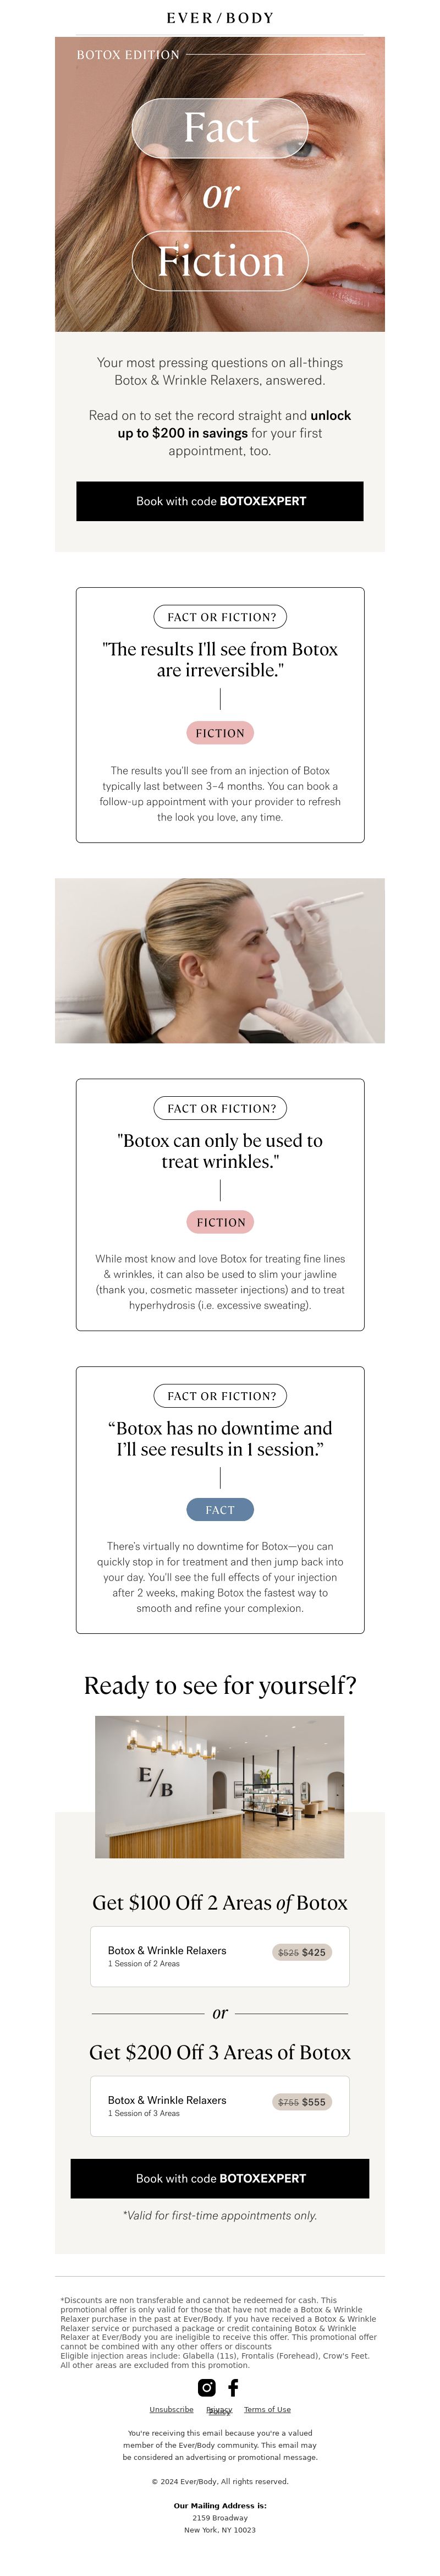Click the $425 price badge

click(302, 1952)
